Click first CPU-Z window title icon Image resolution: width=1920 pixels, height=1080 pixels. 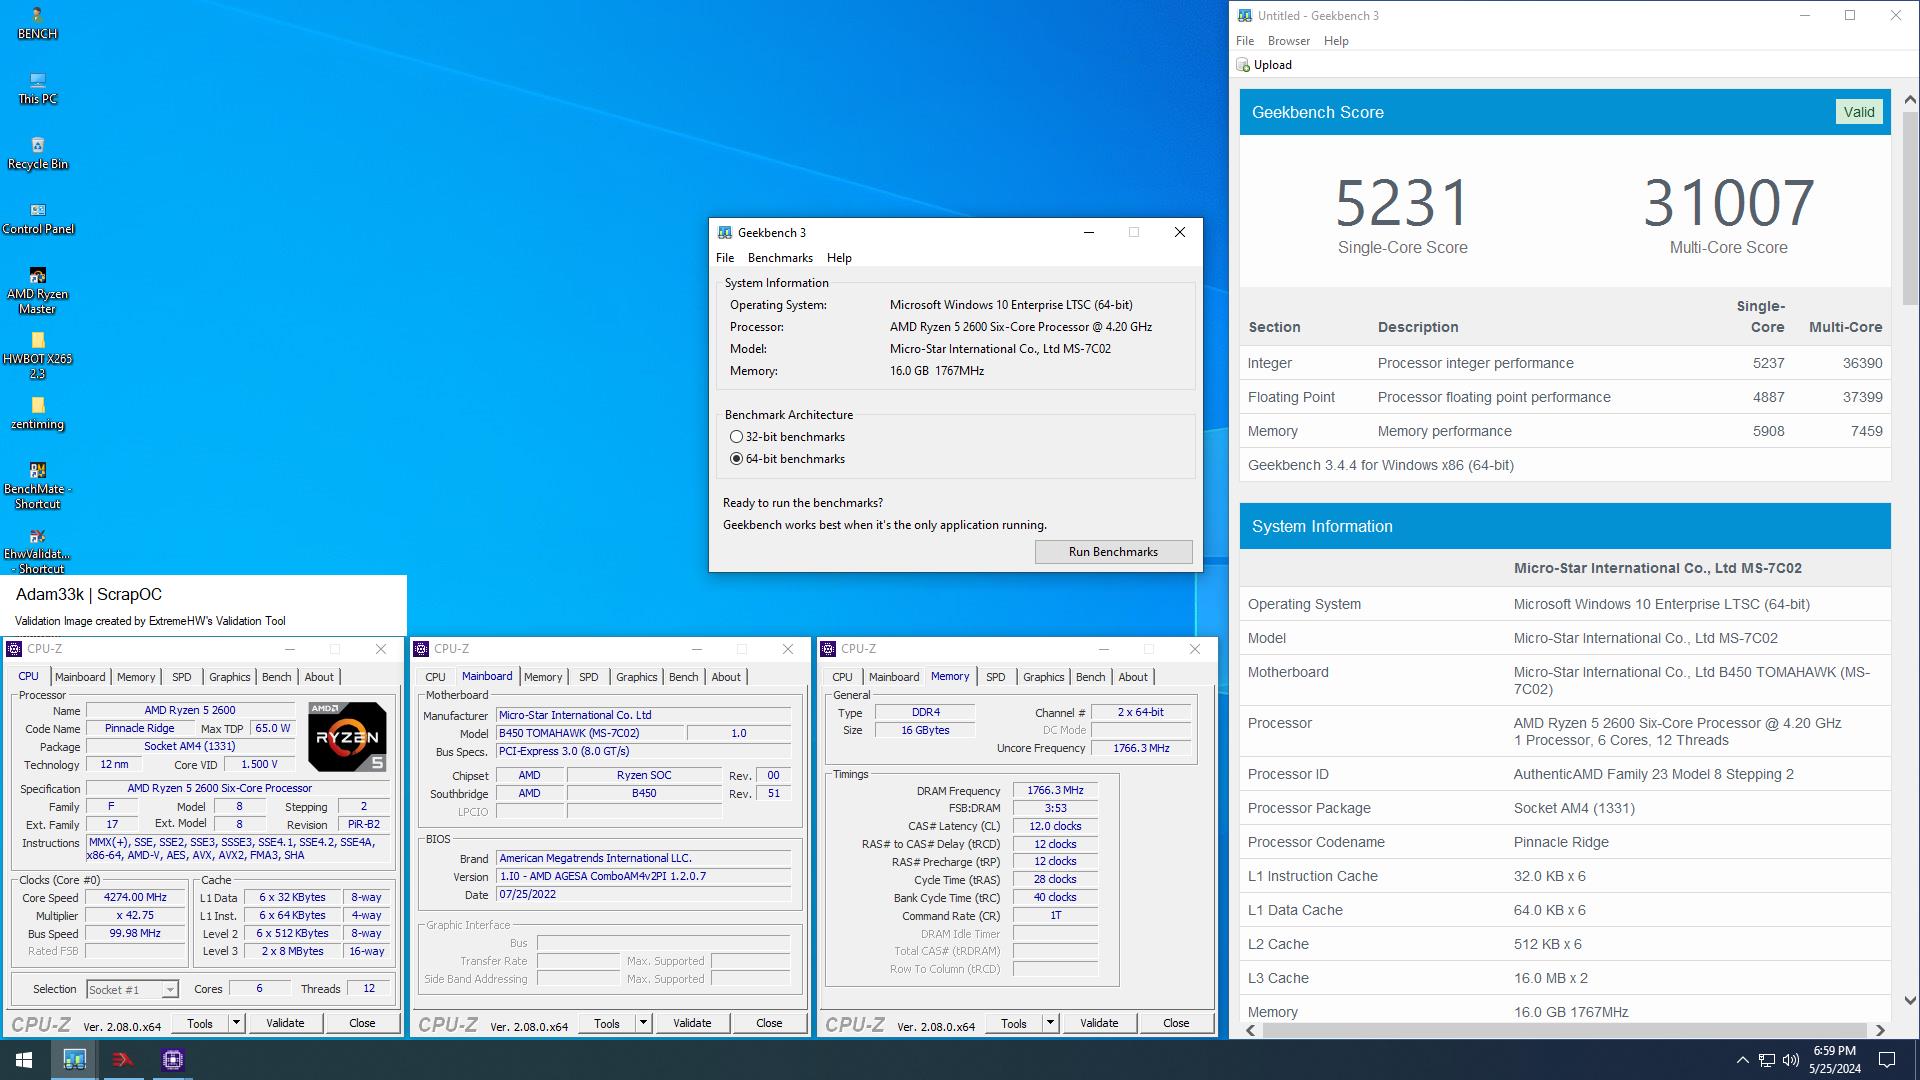point(14,649)
